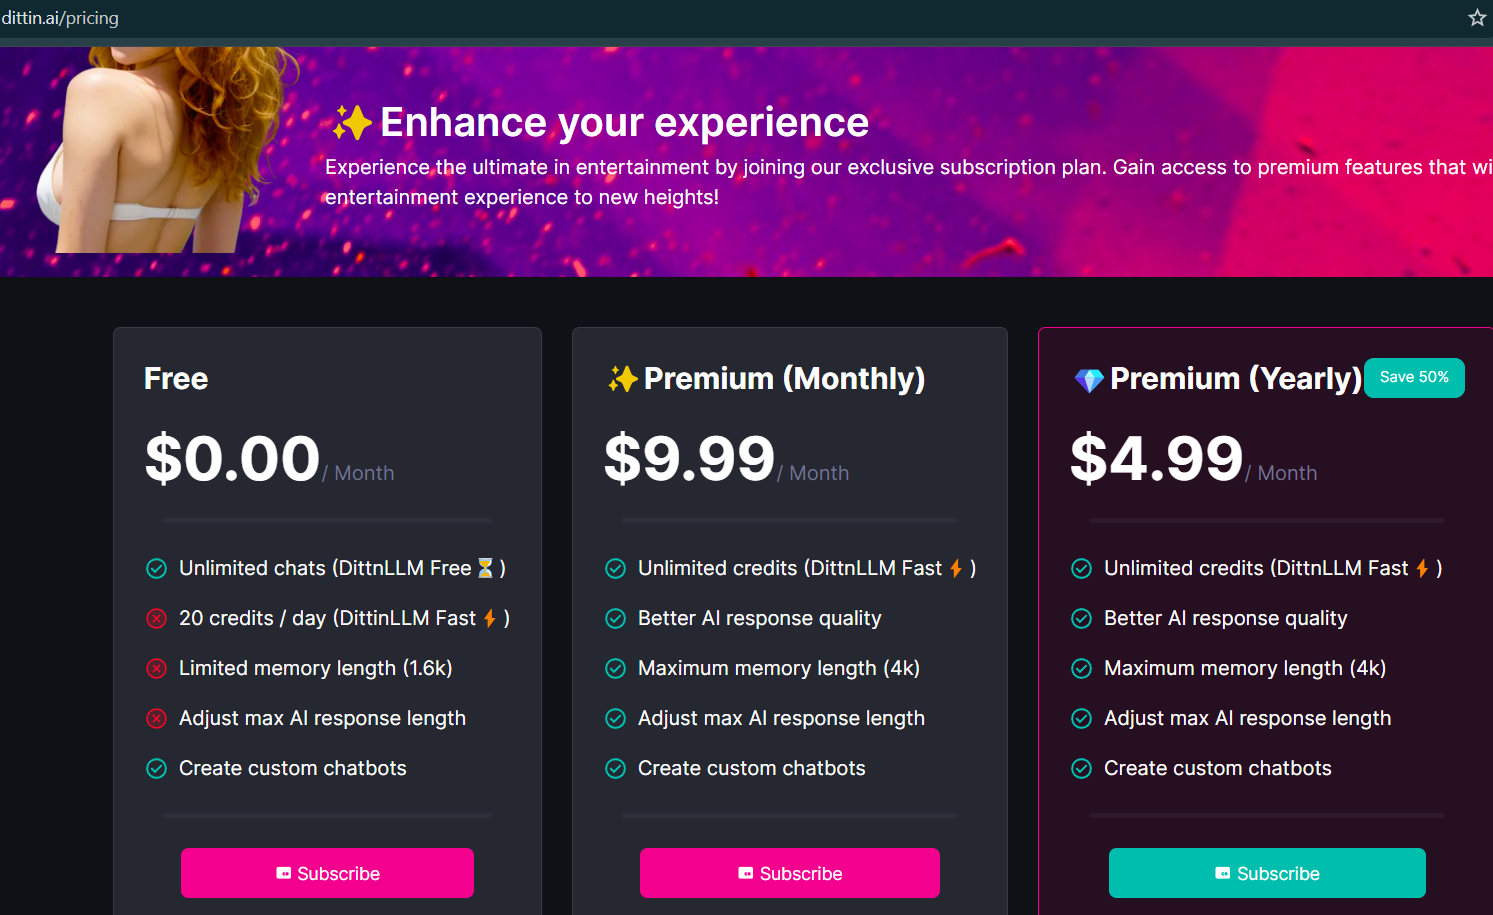
Task: Click the check beside Better AI response quality
Action: click(x=615, y=618)
